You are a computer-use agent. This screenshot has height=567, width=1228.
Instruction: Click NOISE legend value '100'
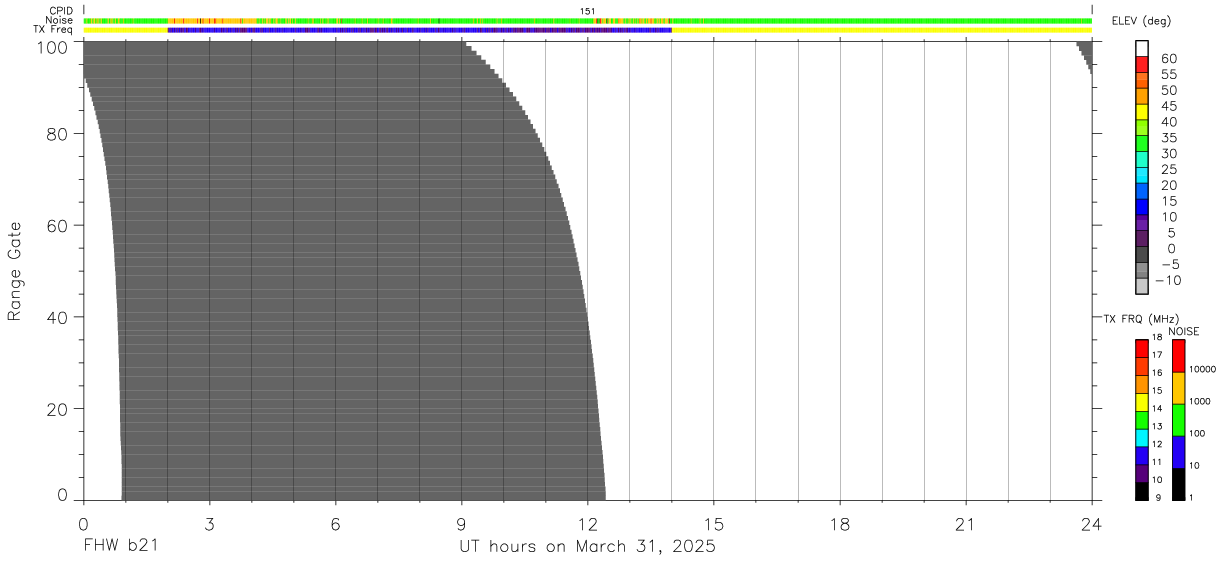[1197, 433]
